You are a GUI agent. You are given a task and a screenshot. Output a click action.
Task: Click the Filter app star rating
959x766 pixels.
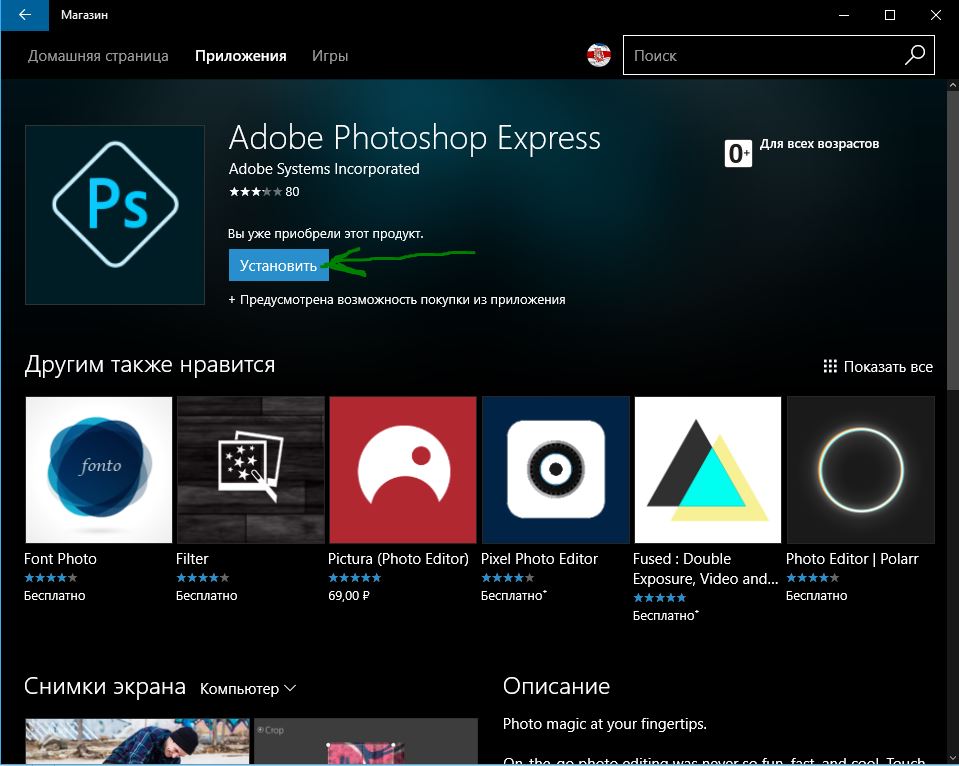[x=202, y=578]
